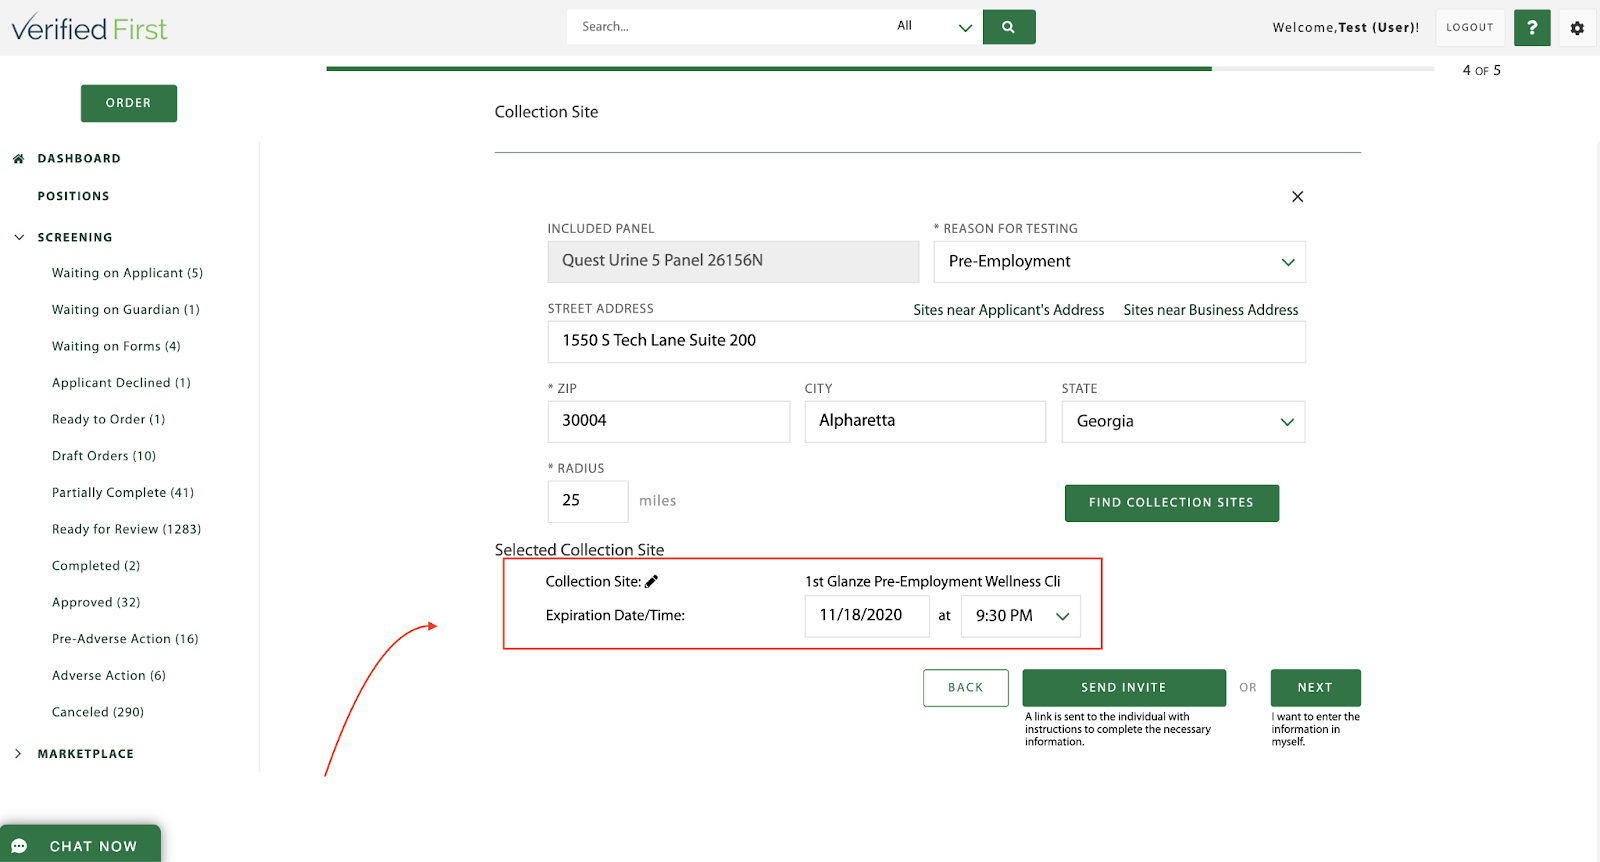Open help with the question mark icon
The image size is (1600, 862).
[x=1531, y=28]
